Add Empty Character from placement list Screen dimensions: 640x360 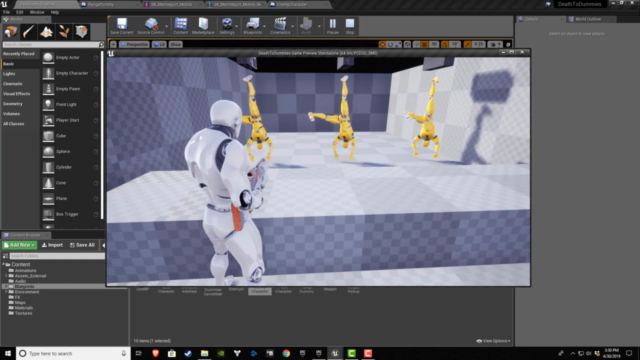71,73
